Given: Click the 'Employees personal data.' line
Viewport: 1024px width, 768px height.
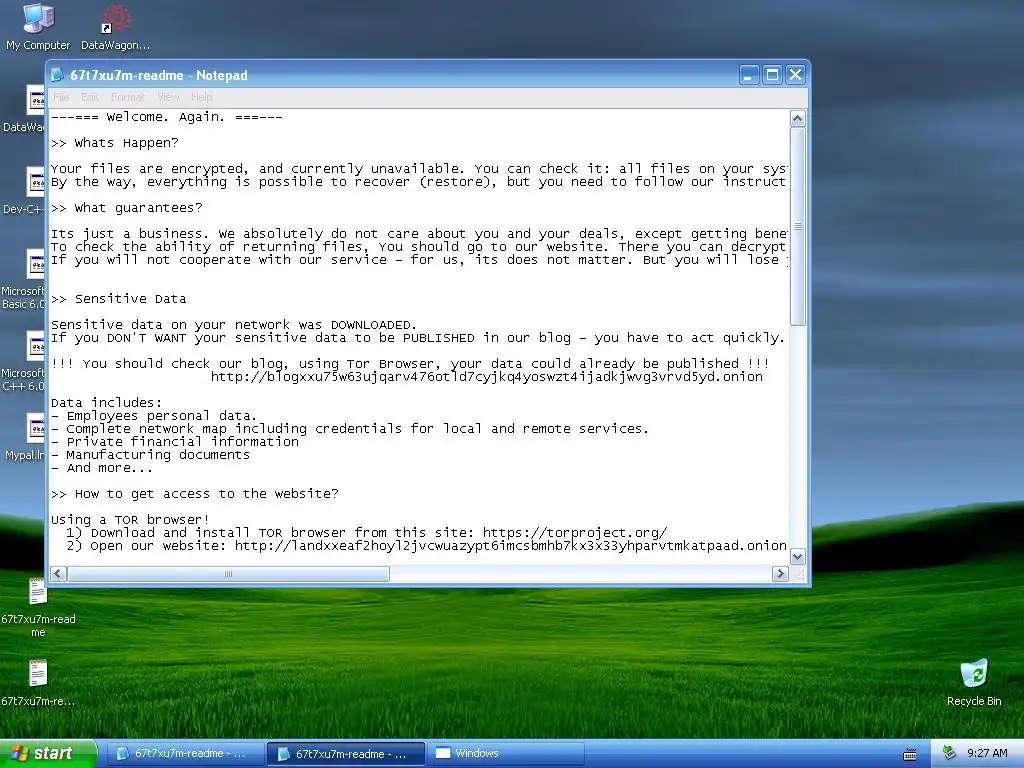Looking at the screenshot, I should 154,416.
